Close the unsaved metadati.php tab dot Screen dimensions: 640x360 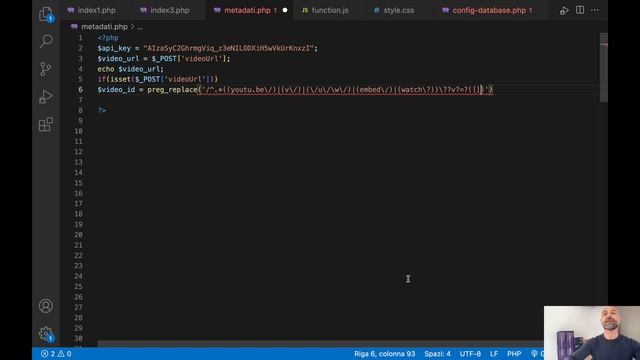click(x=285, y=10)
